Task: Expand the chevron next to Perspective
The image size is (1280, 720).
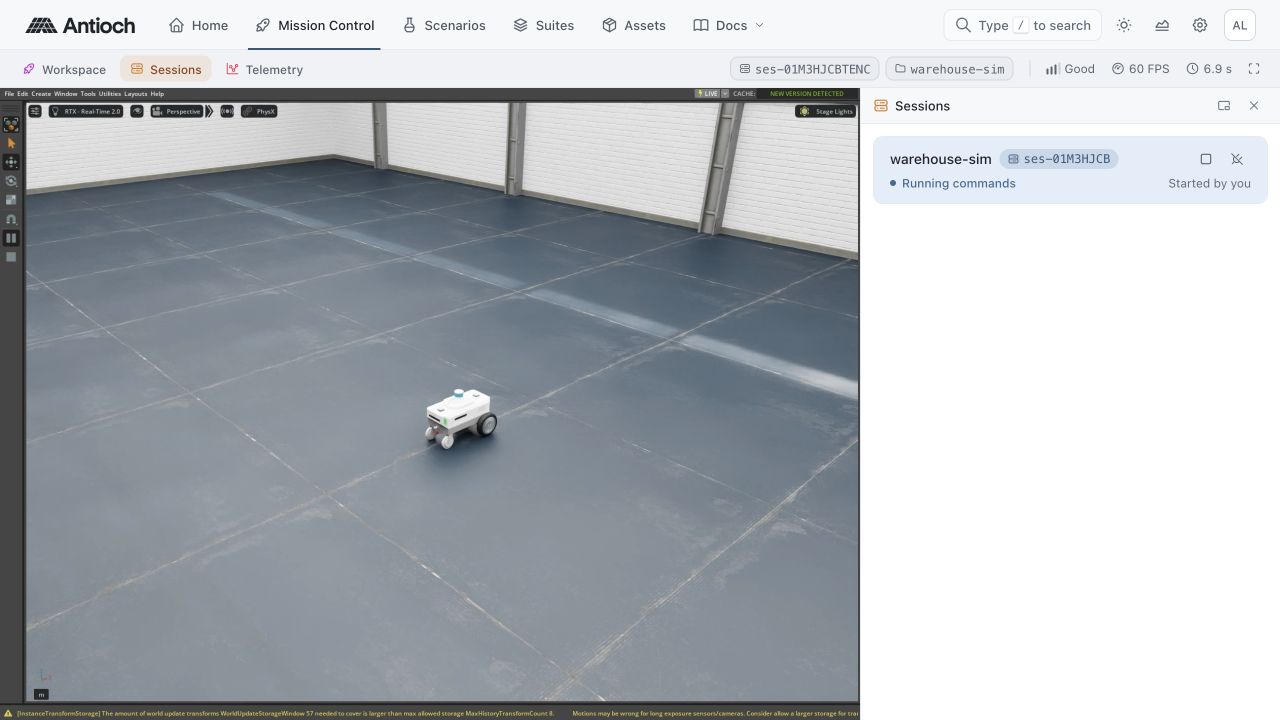Action: pos(210,111)
